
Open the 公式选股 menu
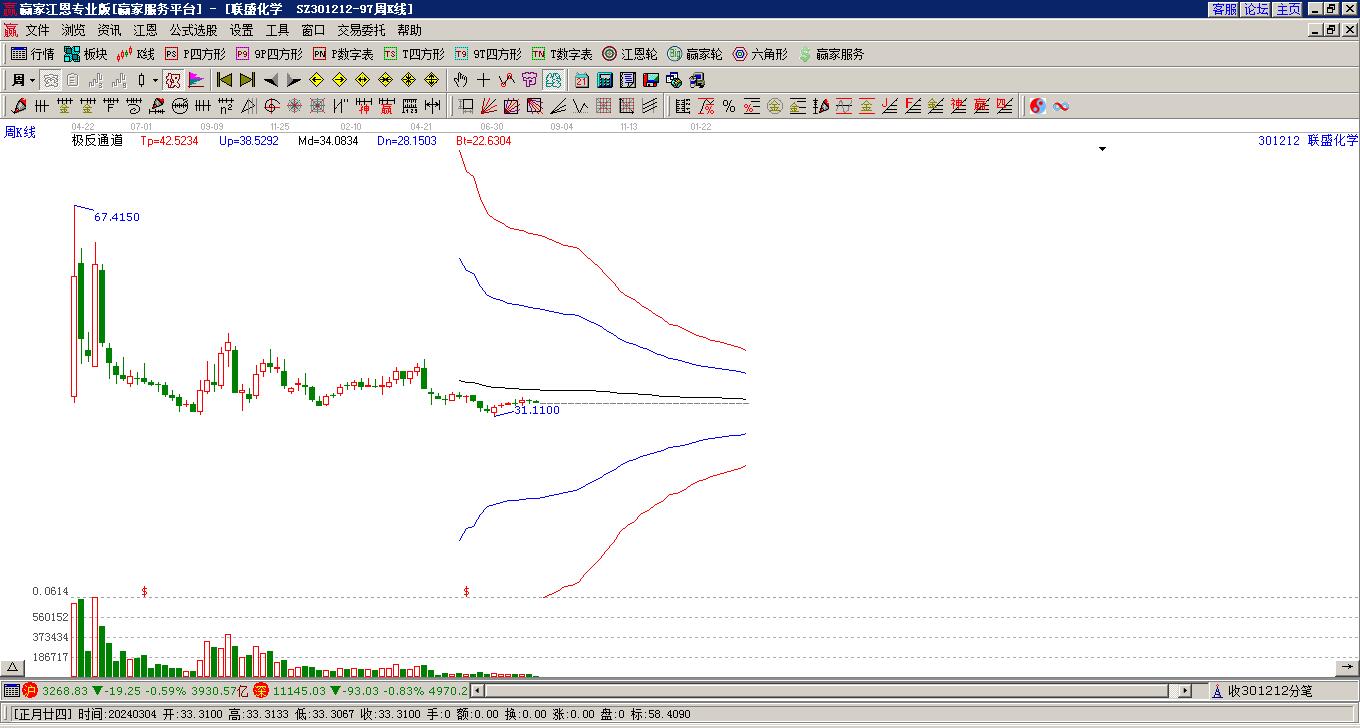click(x=193, y=31)
